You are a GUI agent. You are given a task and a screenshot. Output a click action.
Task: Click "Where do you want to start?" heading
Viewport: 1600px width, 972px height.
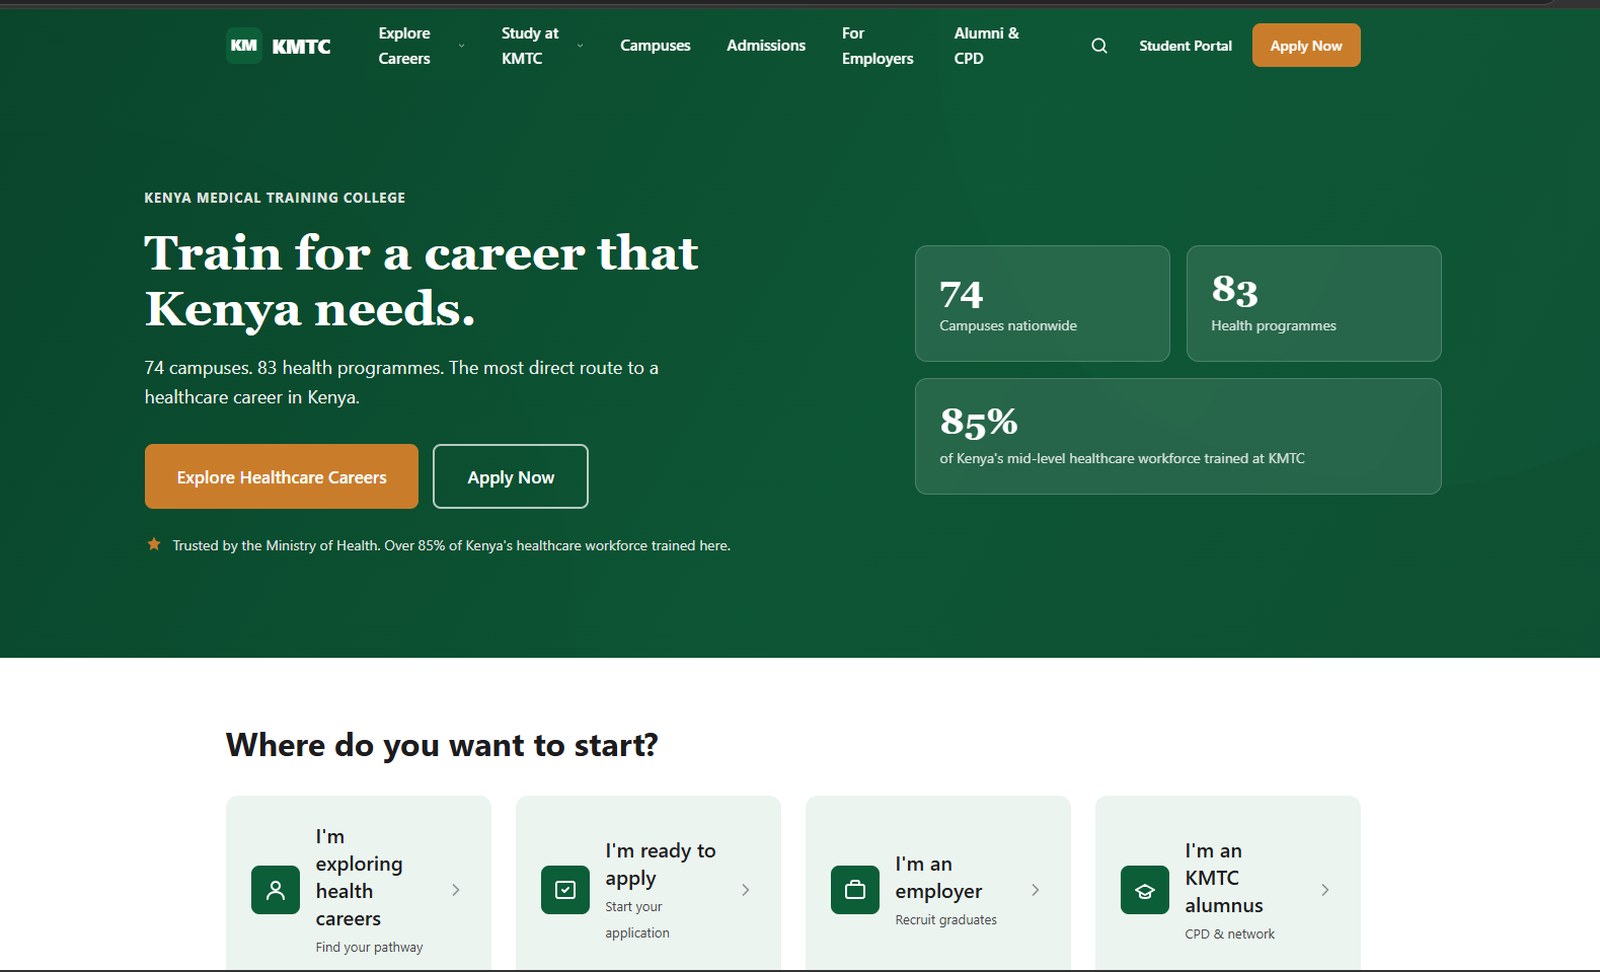click(442, 745)
